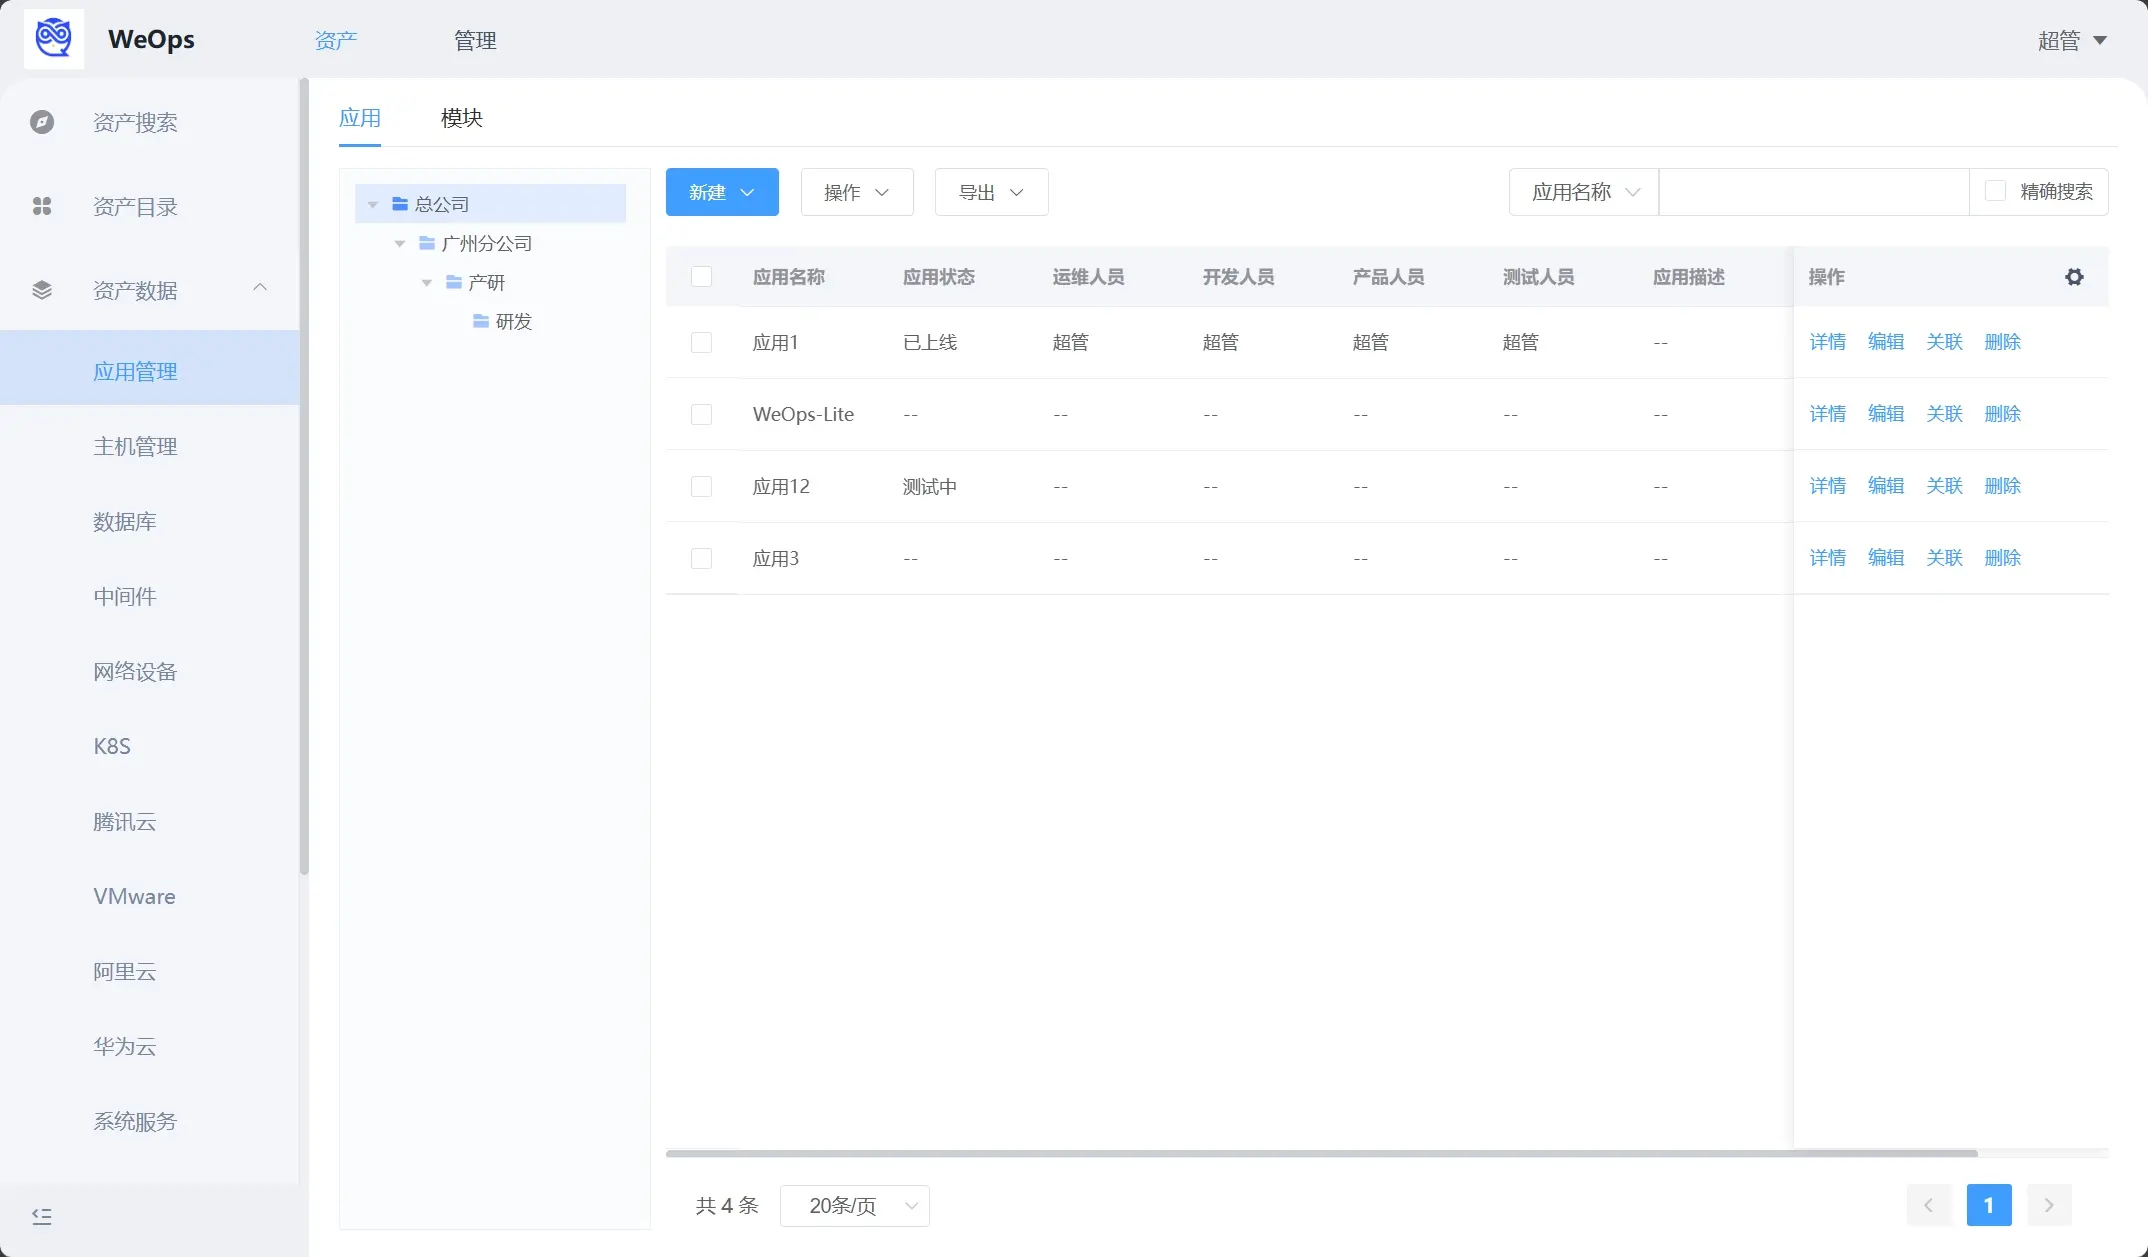Click page number 1 button
The width and height of the screenshot is (2148, 1257).
[1989, 1205]
